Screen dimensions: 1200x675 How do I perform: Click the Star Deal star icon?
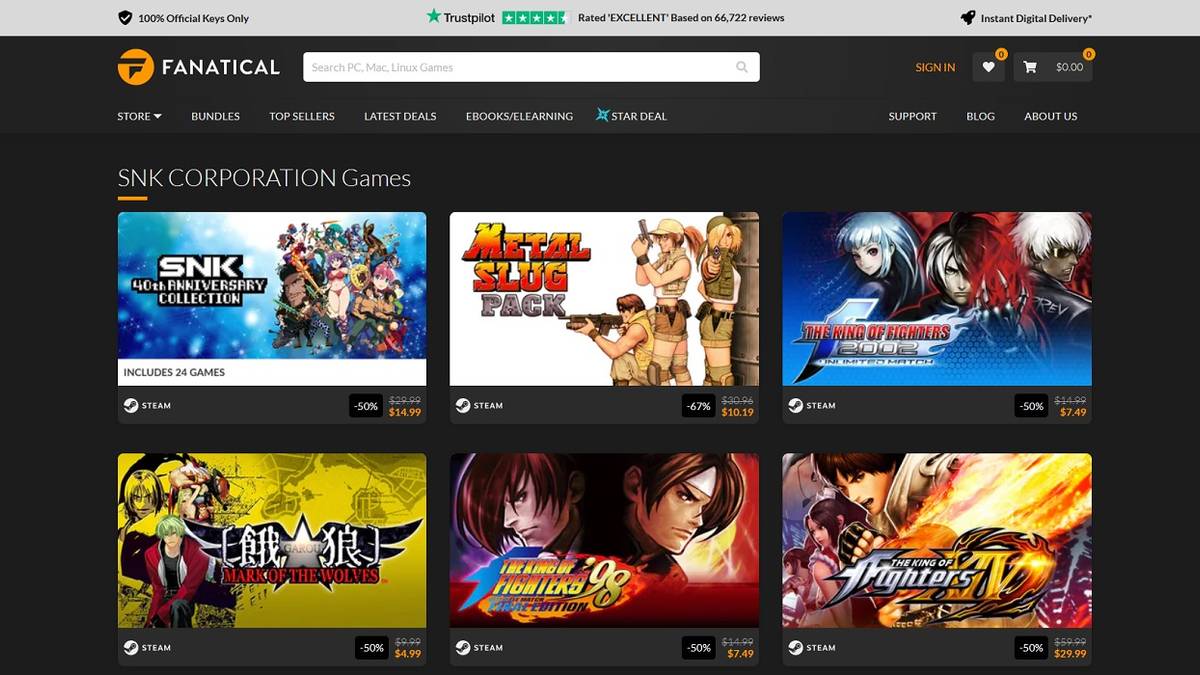click(600, 115)
